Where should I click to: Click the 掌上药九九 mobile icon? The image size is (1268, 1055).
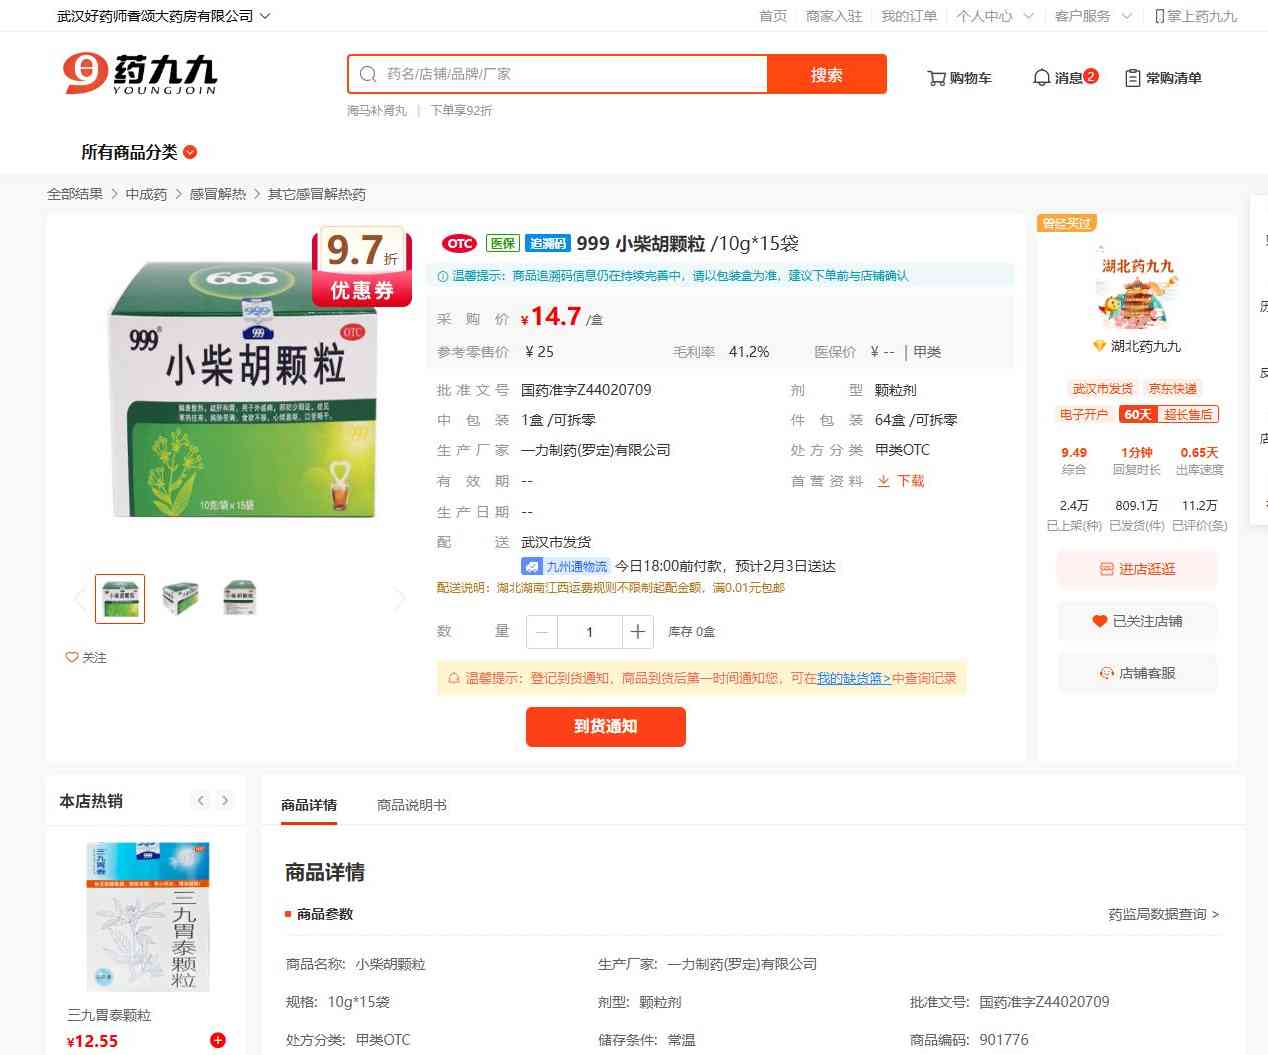pyautogui.click(x=1159, y=16)
